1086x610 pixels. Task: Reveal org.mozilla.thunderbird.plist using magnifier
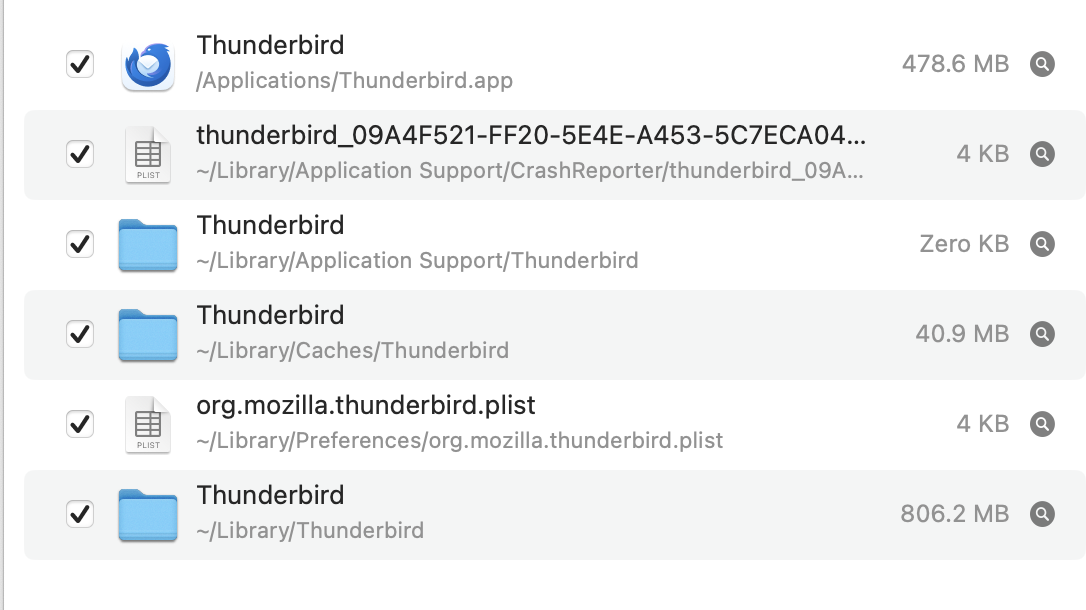pyautogui.click(x=1042, y=425)
